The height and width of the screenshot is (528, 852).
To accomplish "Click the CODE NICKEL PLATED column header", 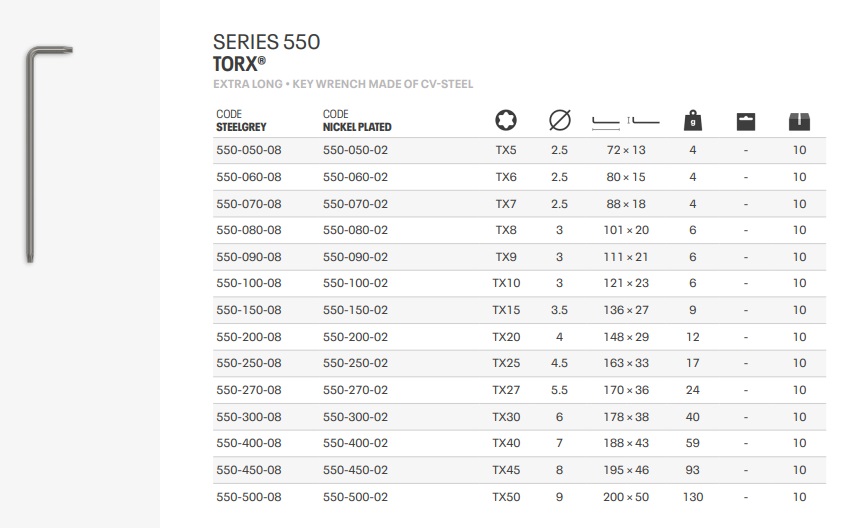I will click(x=357, y=121).
